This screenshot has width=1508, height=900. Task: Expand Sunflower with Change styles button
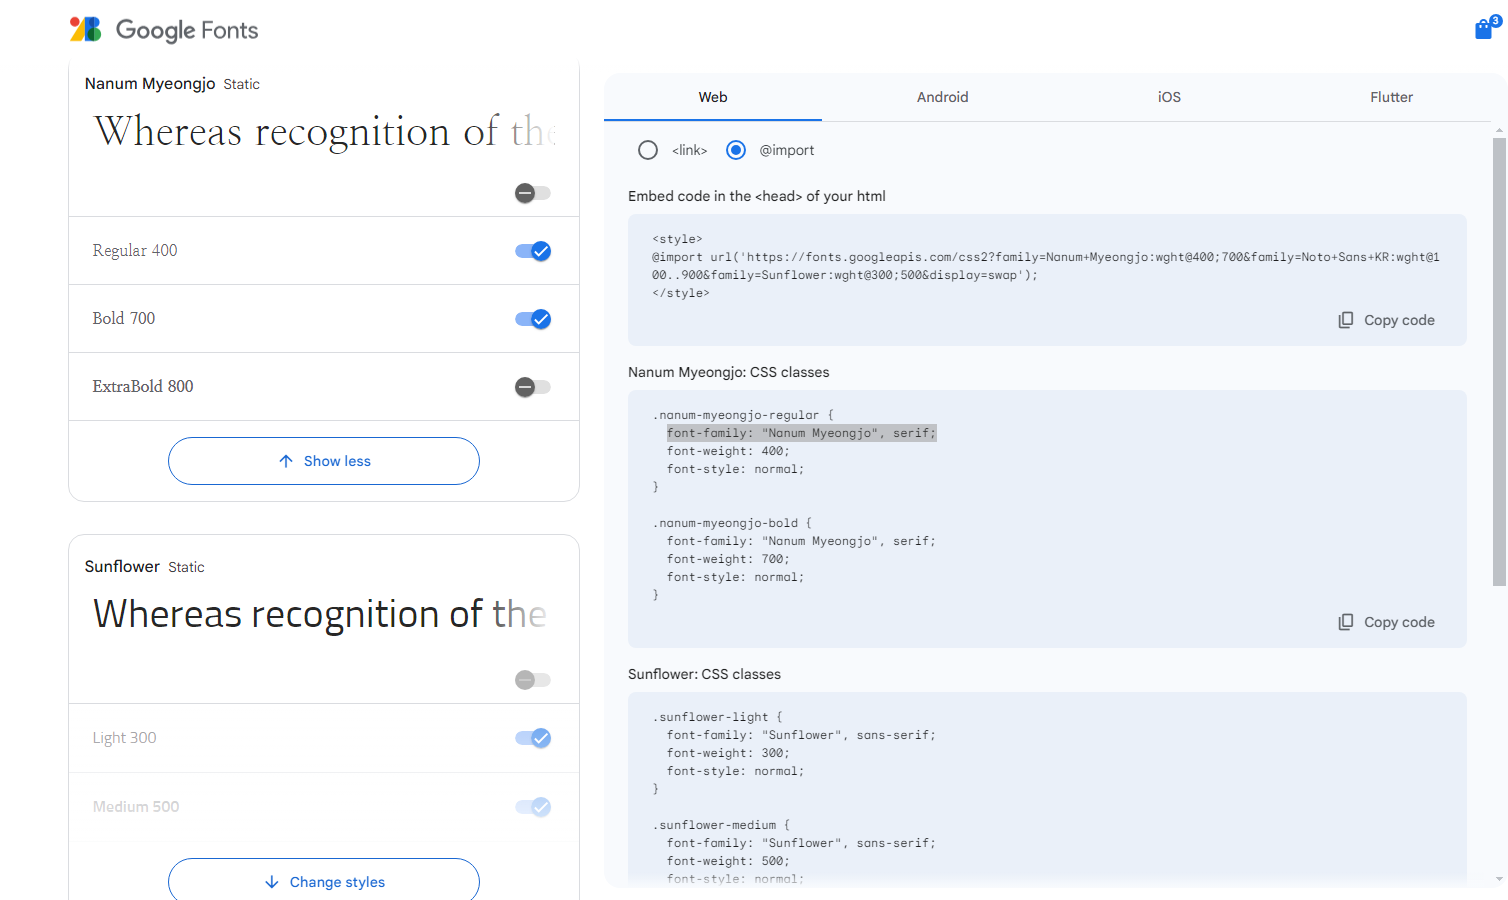324,880
